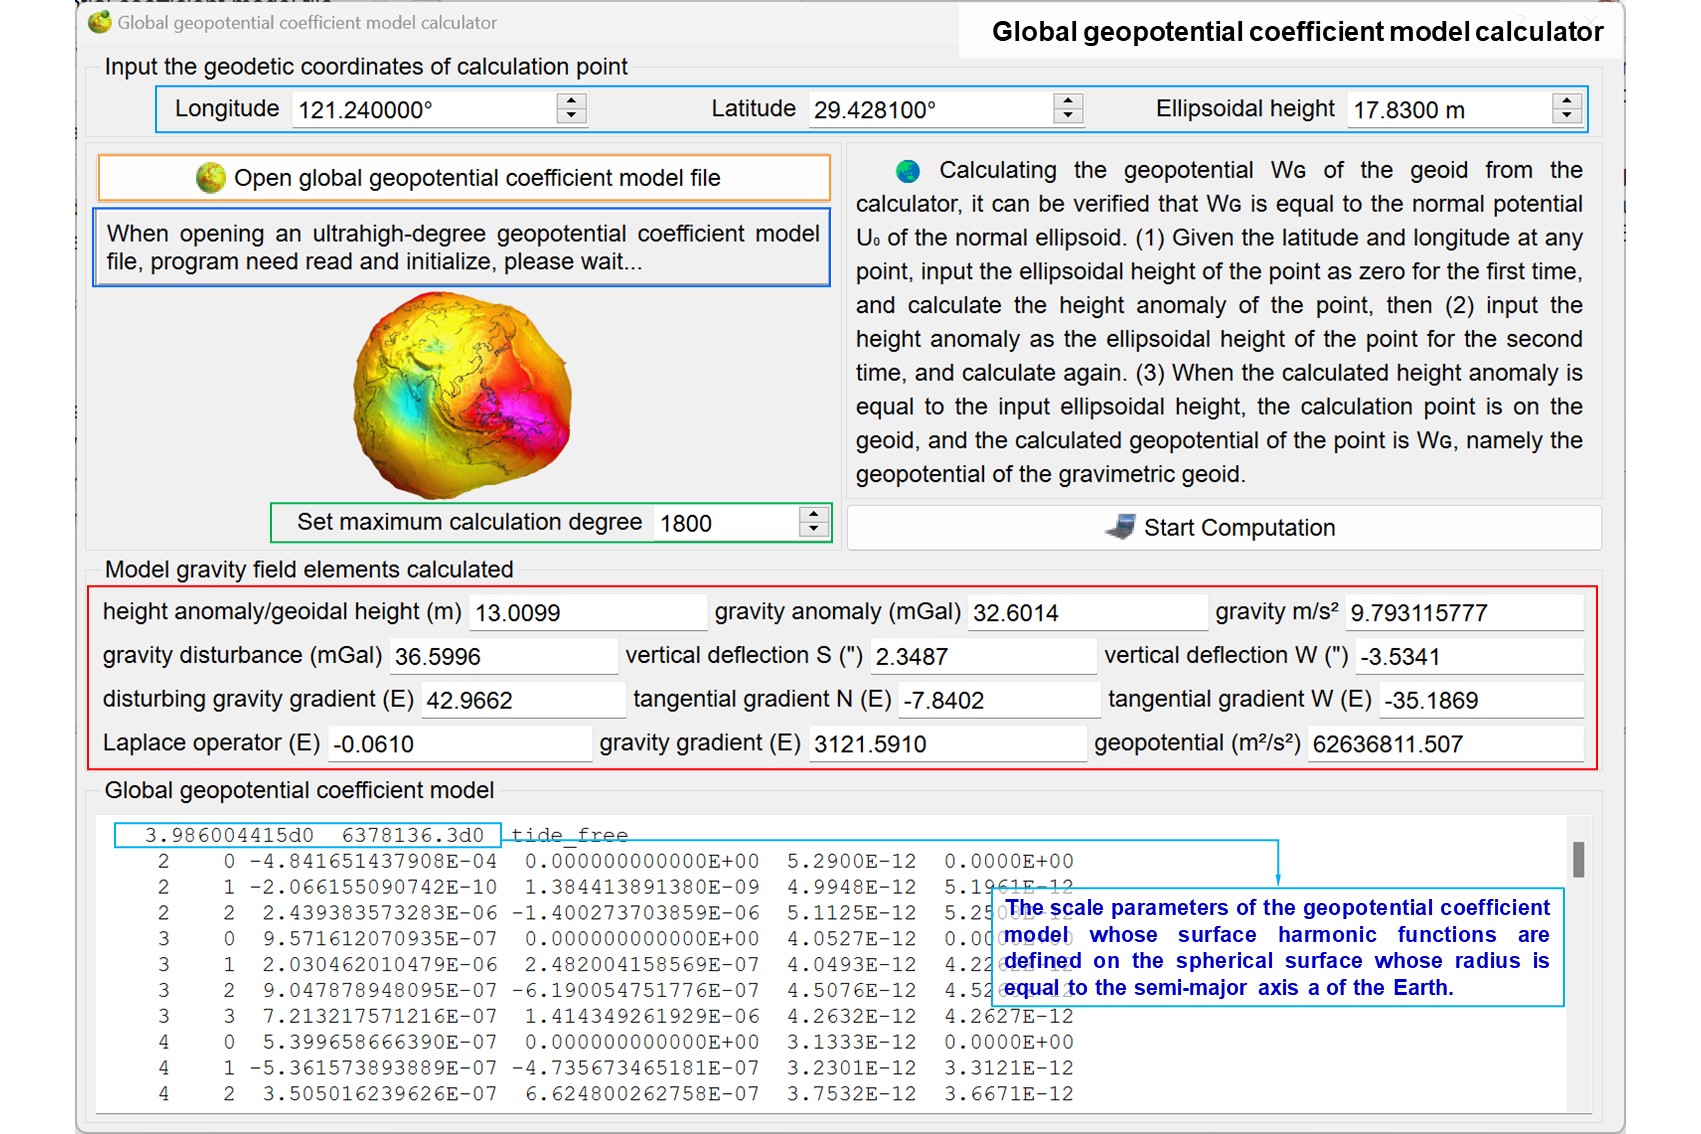
Task: Click the geopotential result value field
Action: 1444,744
